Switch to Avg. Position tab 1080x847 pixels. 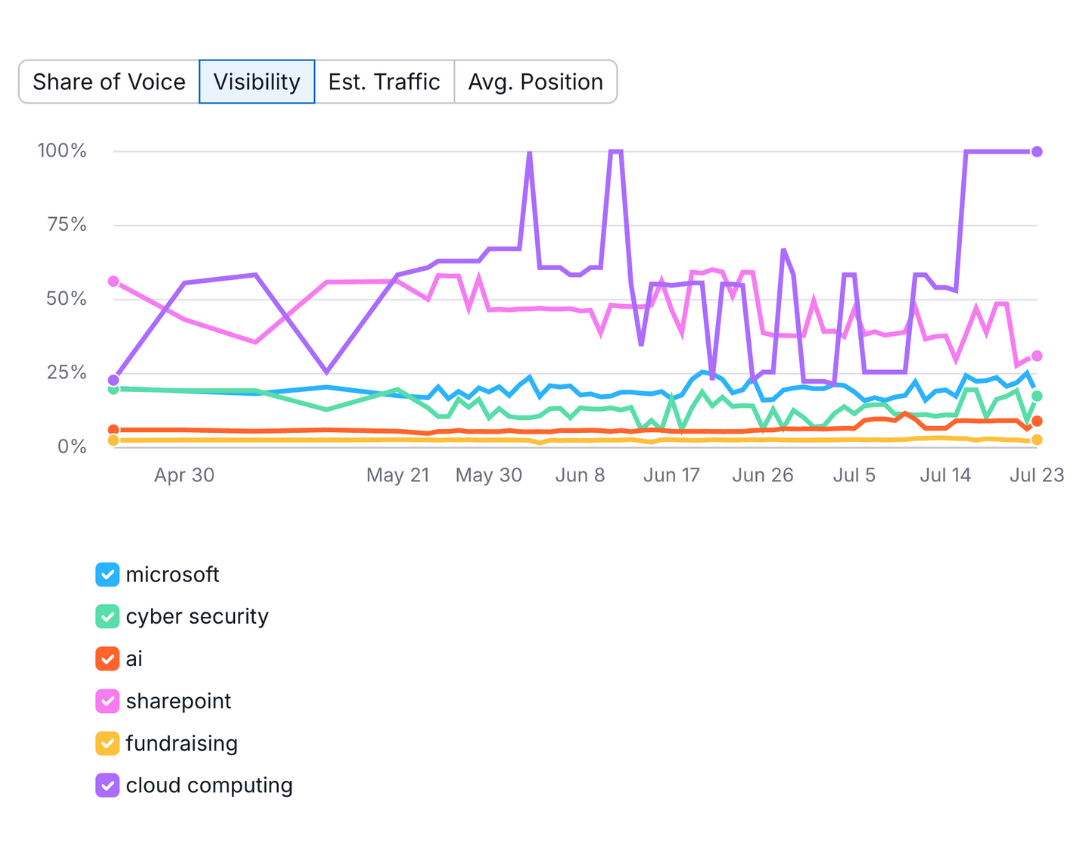(x=535, y=82)
